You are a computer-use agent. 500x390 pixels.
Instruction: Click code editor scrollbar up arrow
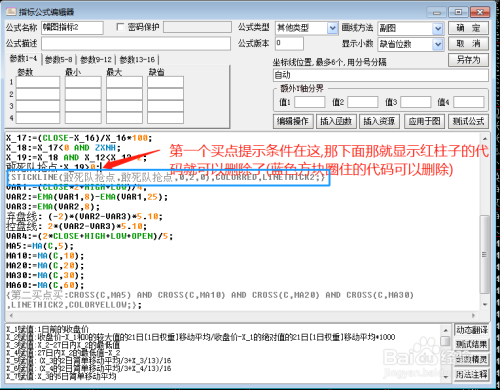[x=485, y=138]
